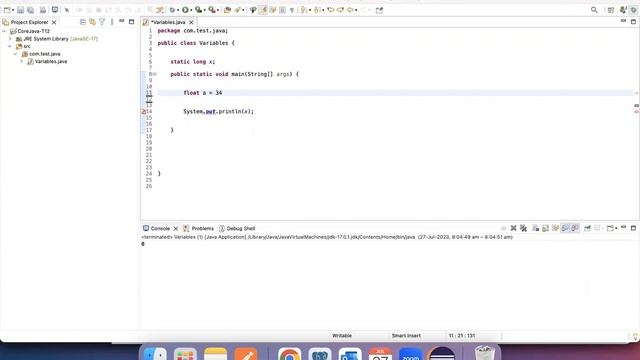Remove all terminated launches double-X icon
The image size is (640, 360).
click(x=523, y=228)
